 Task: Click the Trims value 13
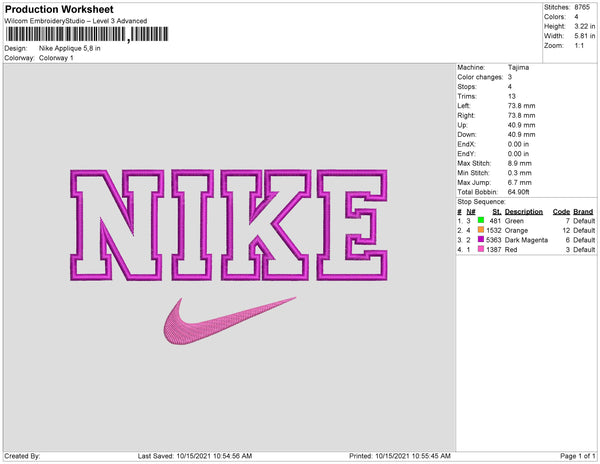pos(512,96)
